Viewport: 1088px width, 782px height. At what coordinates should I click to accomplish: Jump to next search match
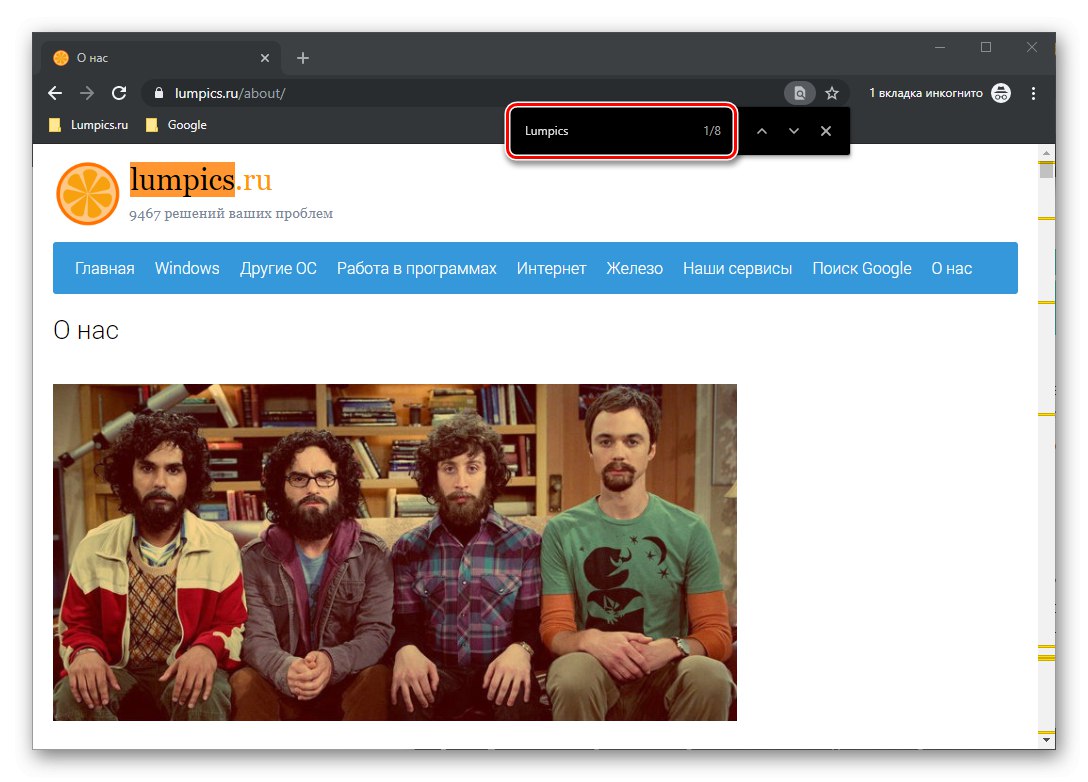point(794,131)
